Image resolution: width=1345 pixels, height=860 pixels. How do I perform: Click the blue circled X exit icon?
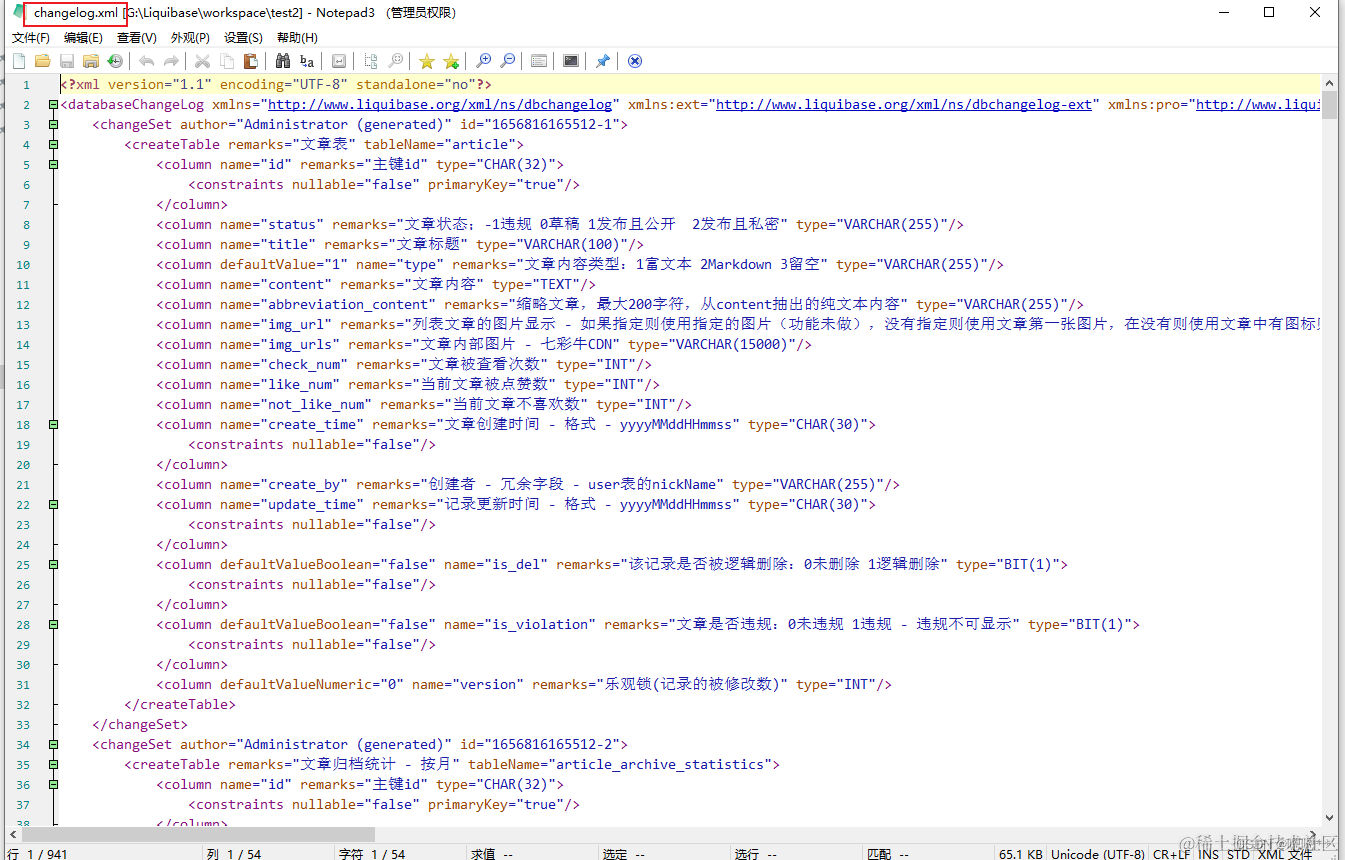coord(635,61)
